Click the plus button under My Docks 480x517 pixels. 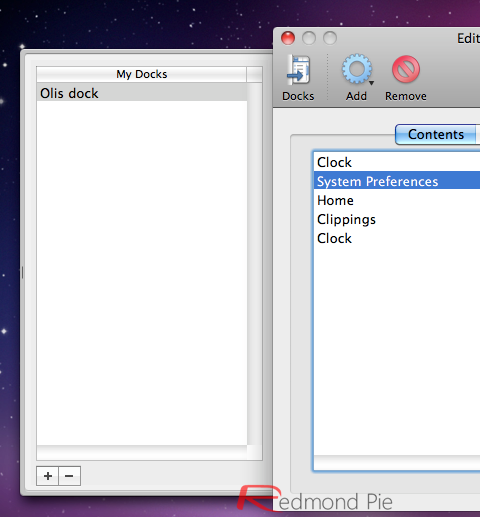point(48,476)
